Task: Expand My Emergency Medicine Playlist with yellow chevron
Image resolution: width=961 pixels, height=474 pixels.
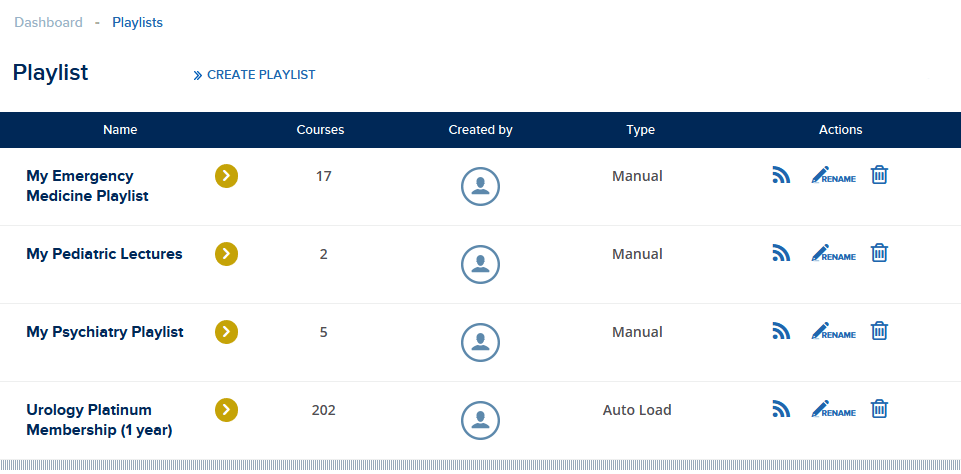Action: click(226, 176)
